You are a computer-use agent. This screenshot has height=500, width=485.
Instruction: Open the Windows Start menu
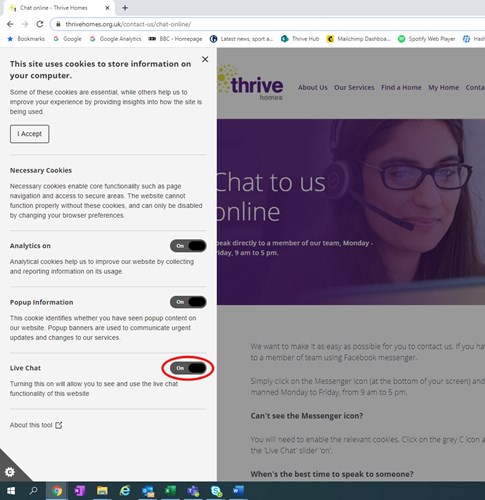coord(11,491)
